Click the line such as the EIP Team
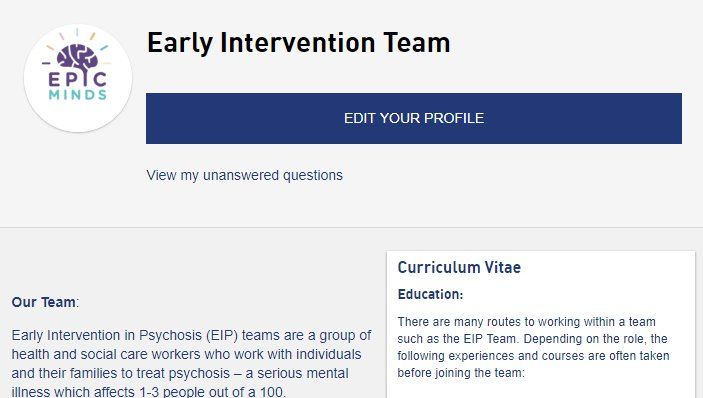 point(532,339)
